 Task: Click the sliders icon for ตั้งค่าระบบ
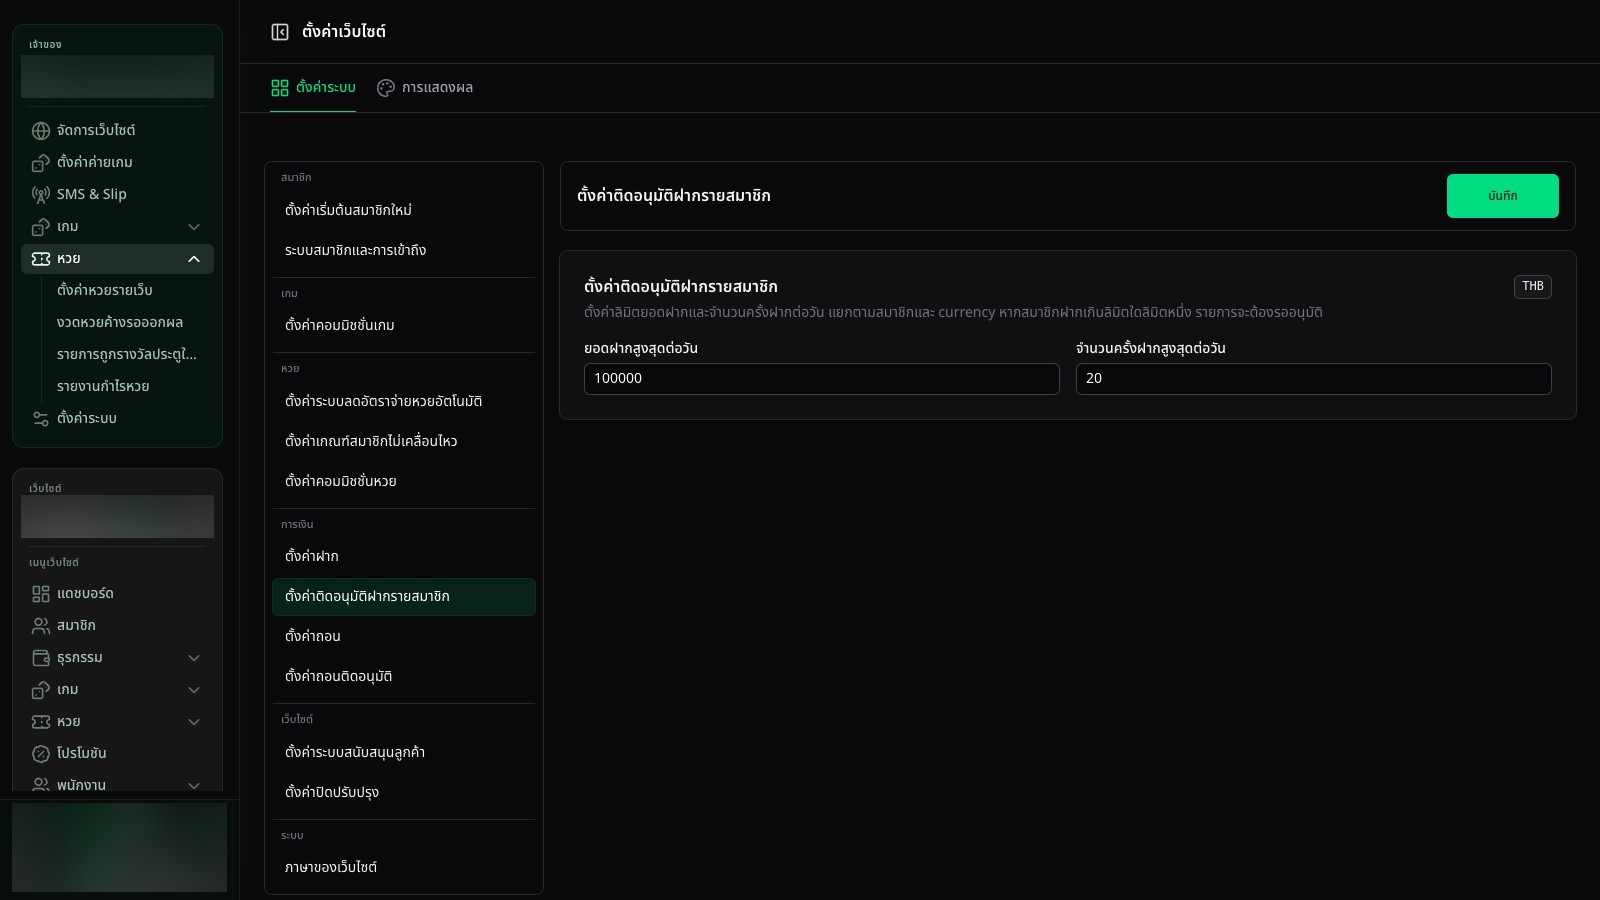(x=41, y=419)
